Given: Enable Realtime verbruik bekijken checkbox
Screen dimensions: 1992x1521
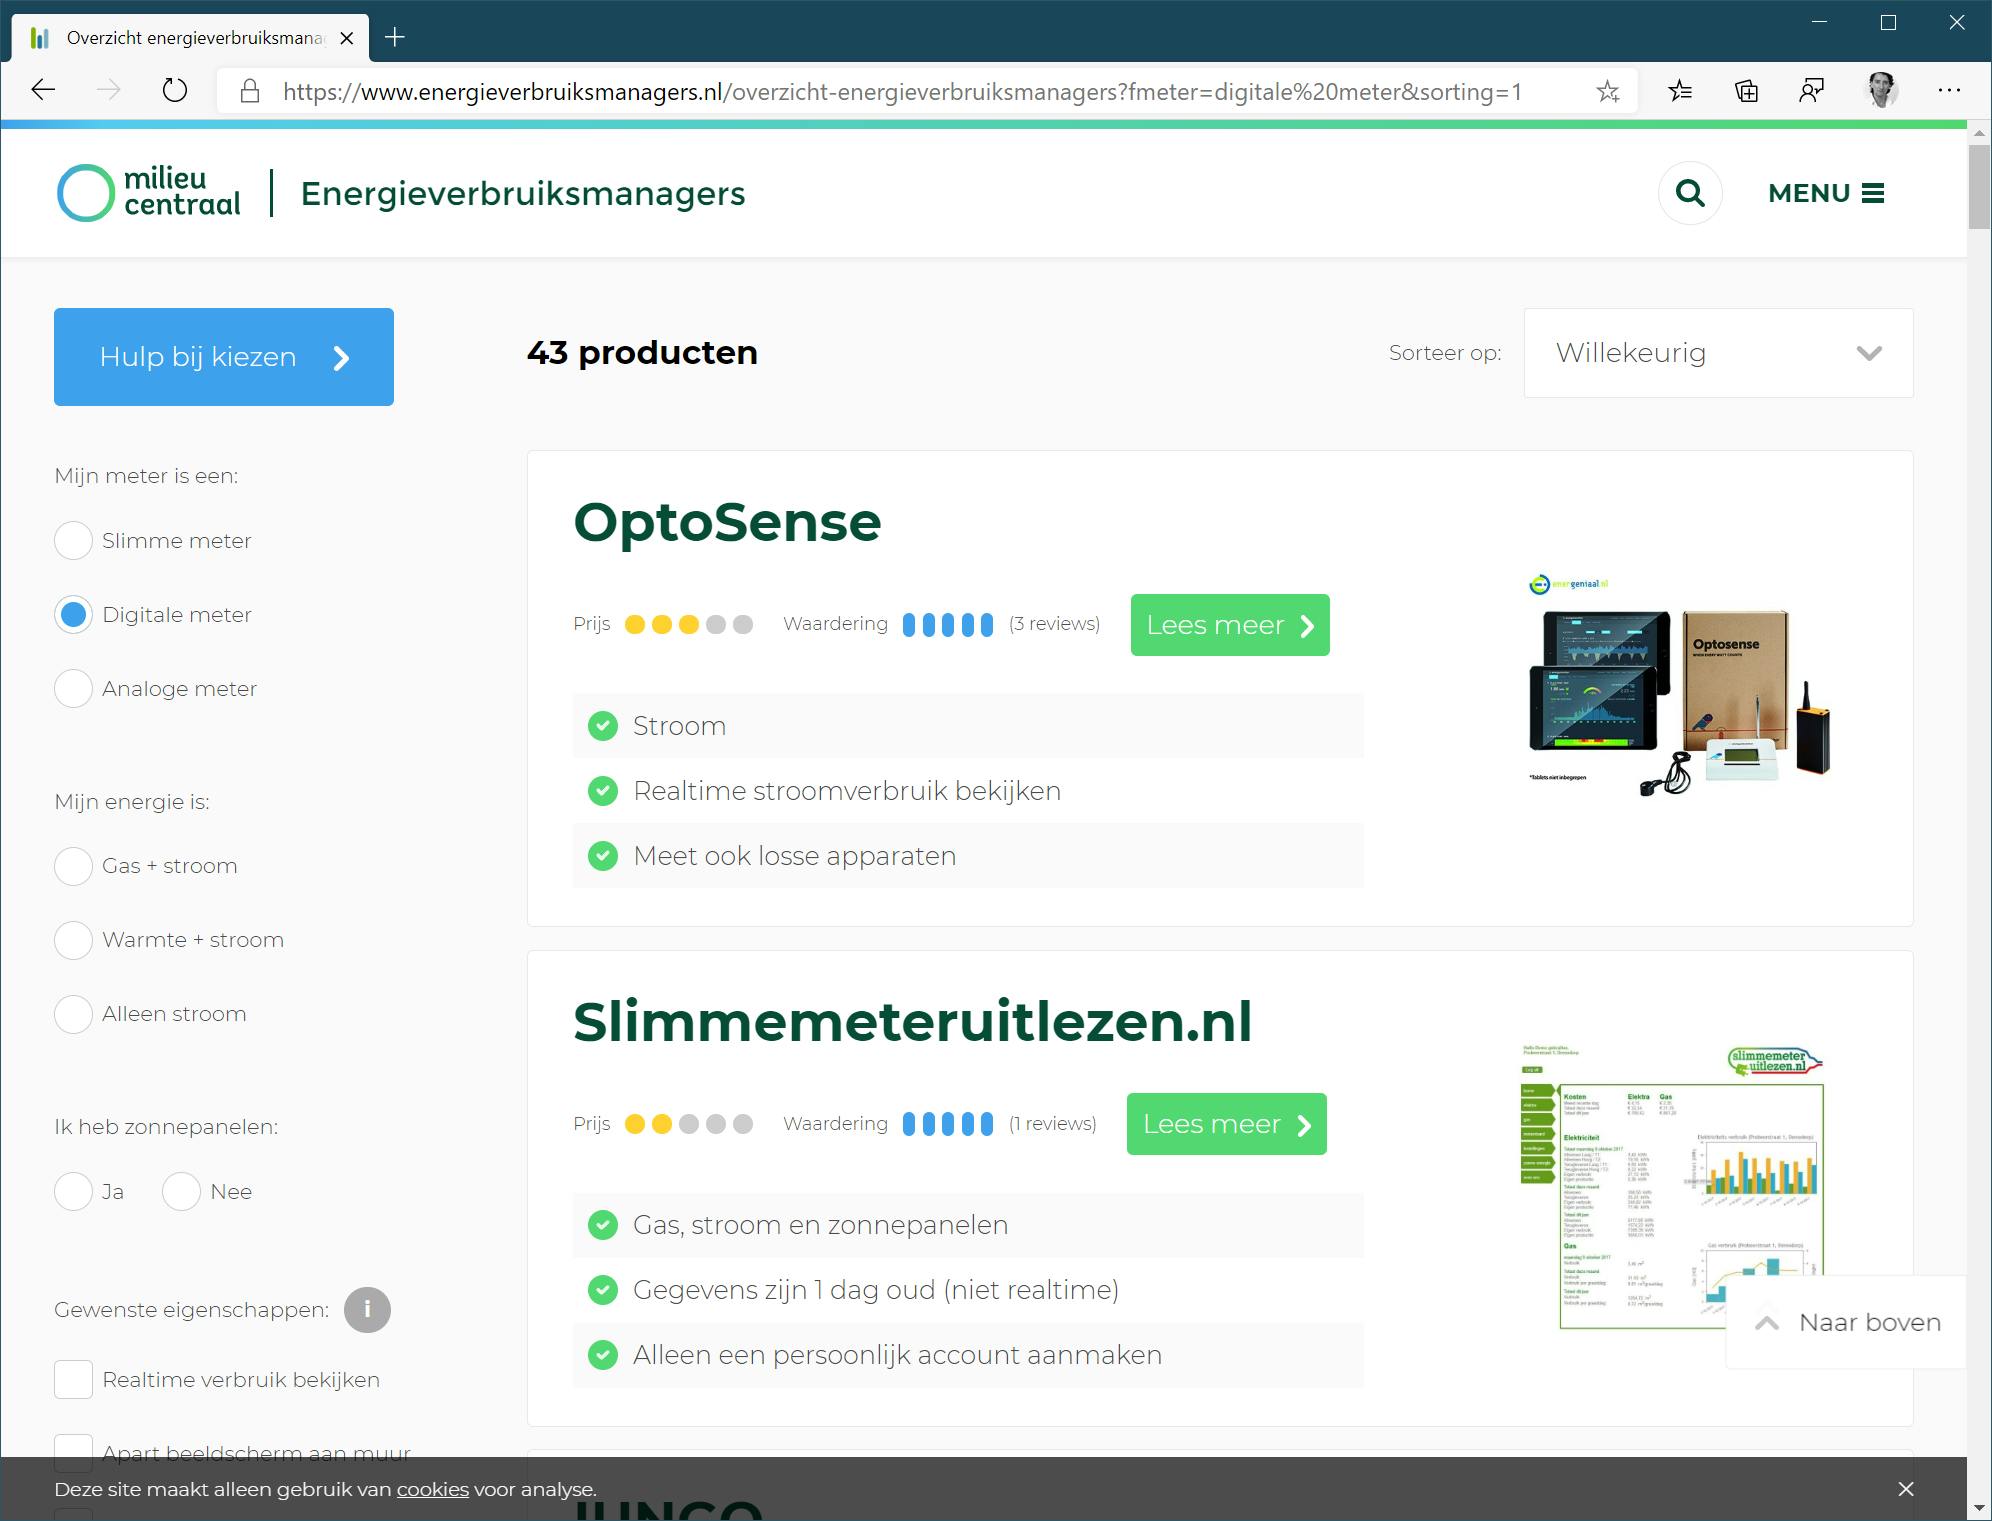Looking at the screenshot, I should pyautogui.click(x=73, y=1380).
